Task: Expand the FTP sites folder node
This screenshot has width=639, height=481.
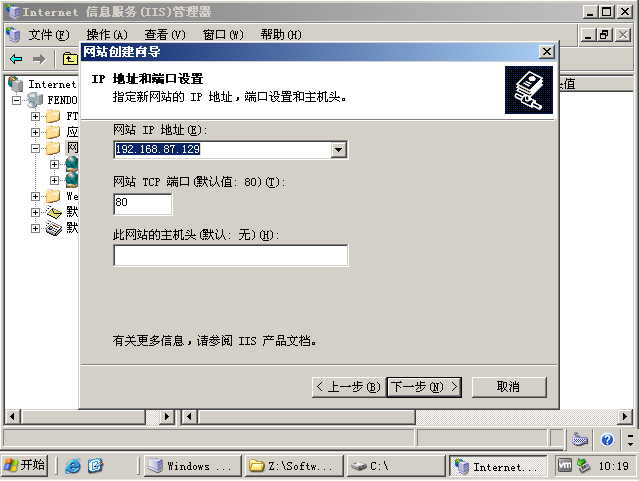Action: [35, 117]
